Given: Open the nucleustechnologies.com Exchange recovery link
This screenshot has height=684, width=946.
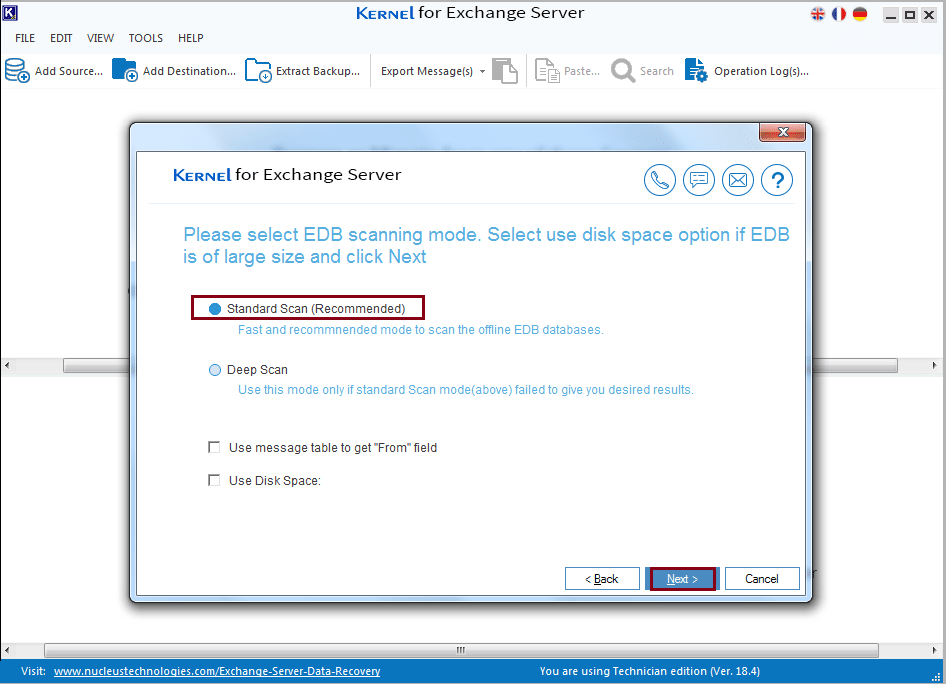Looking at the screenshot, I should (217, 671).
